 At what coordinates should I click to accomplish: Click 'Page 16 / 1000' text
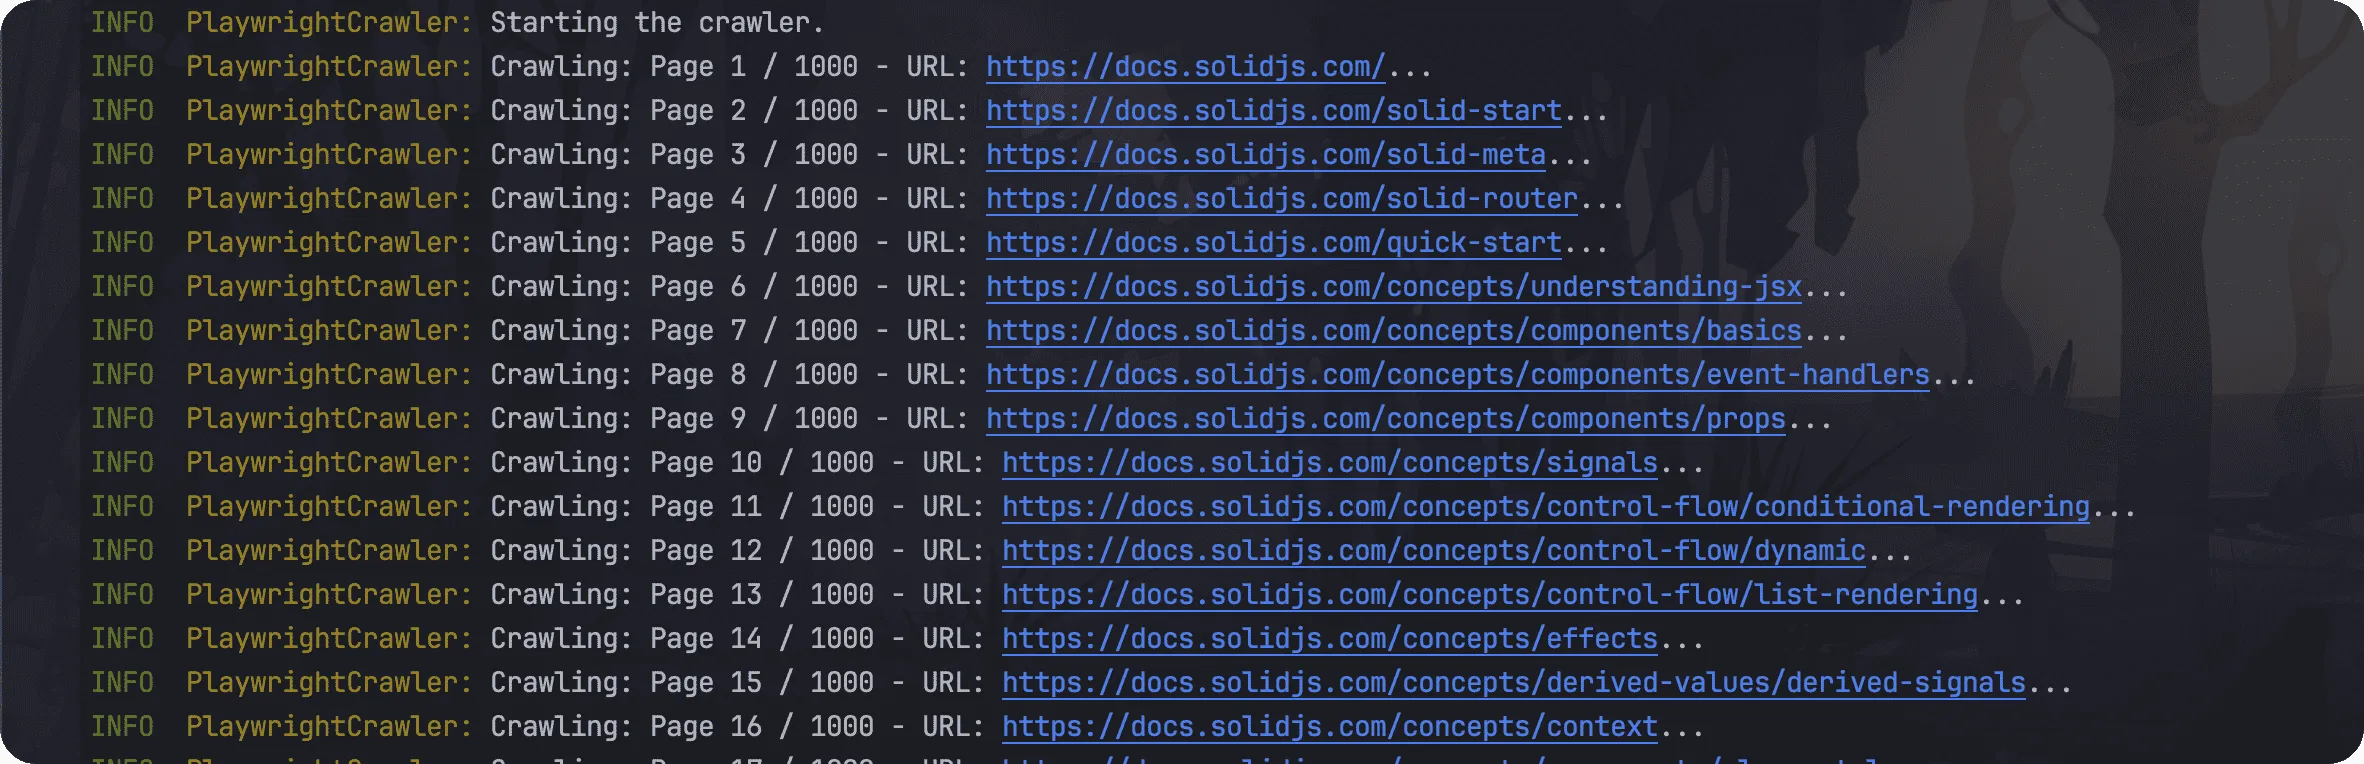click(x=762, y=727)
